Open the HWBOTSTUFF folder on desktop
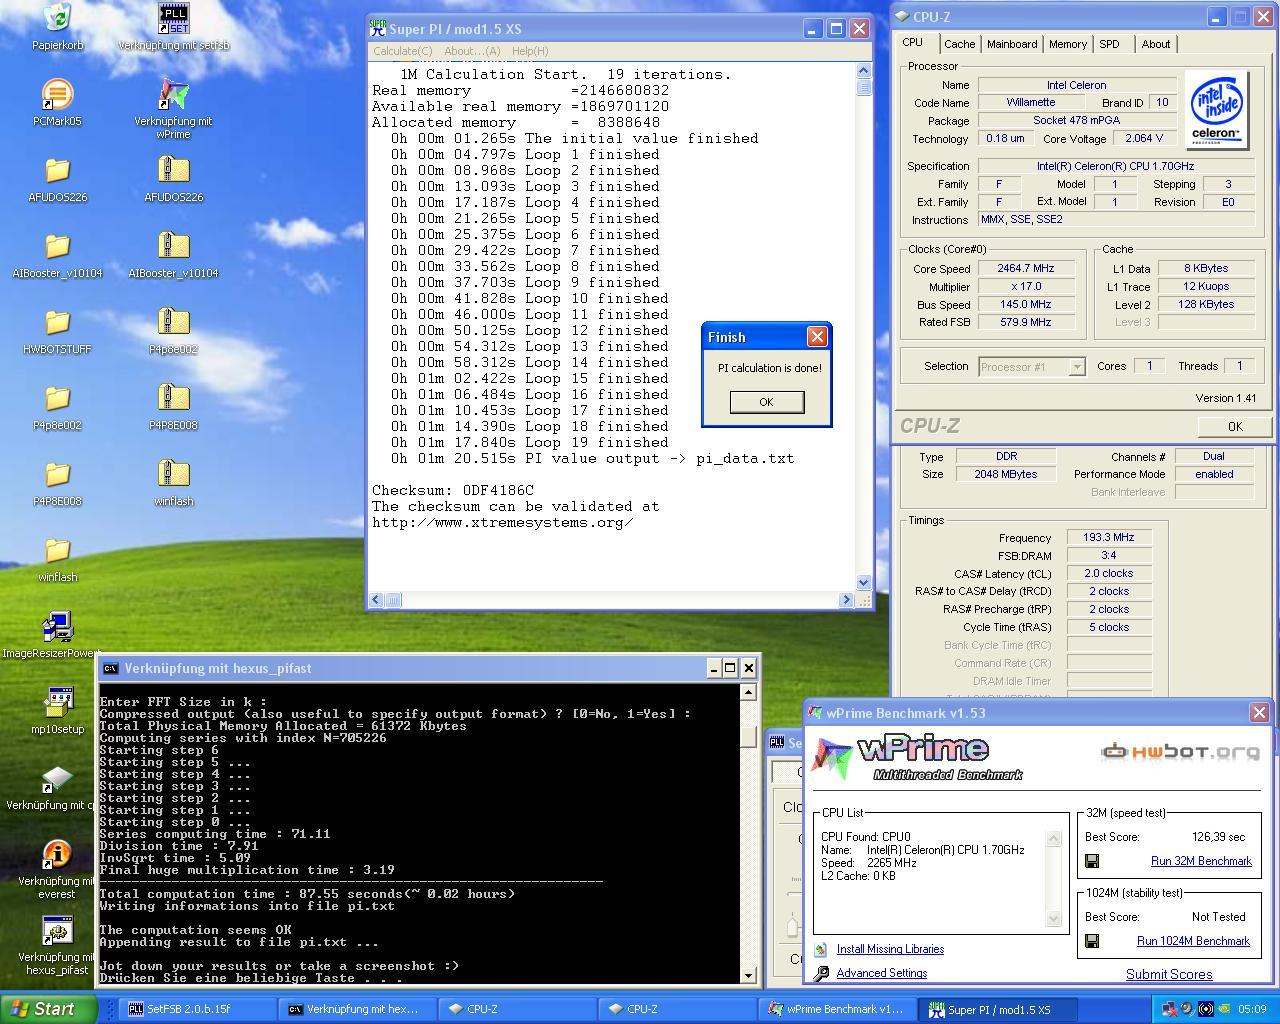 pyautogui.click(x=57, y=322)
